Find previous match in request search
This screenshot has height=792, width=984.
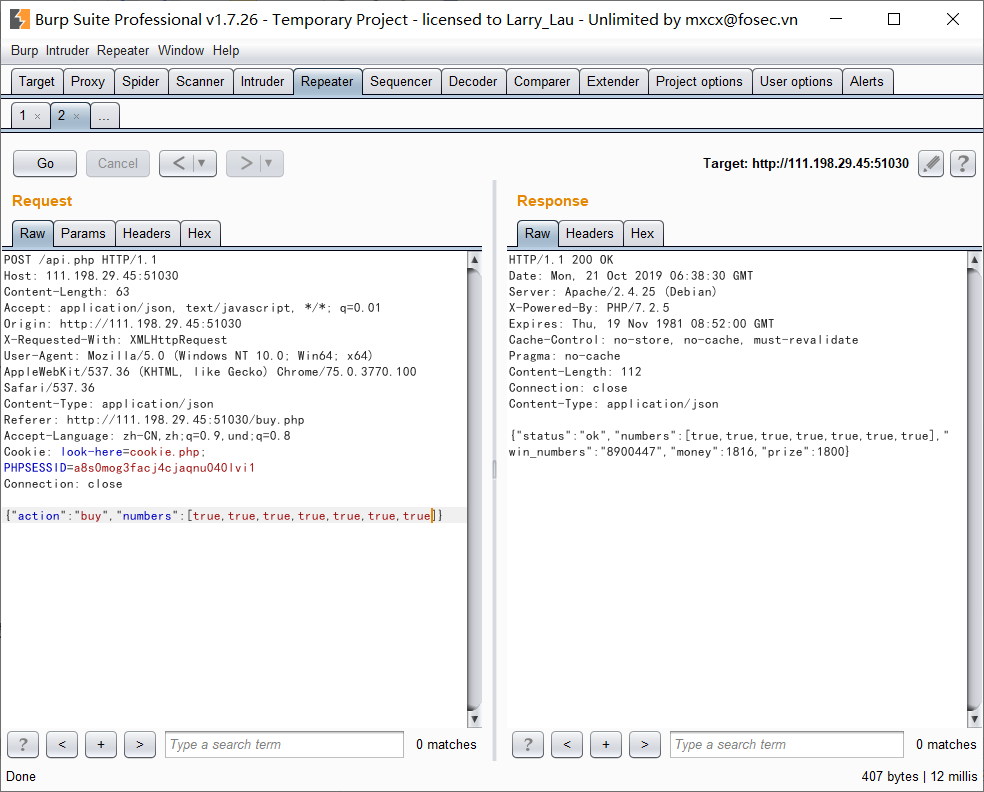pos(62,744)
